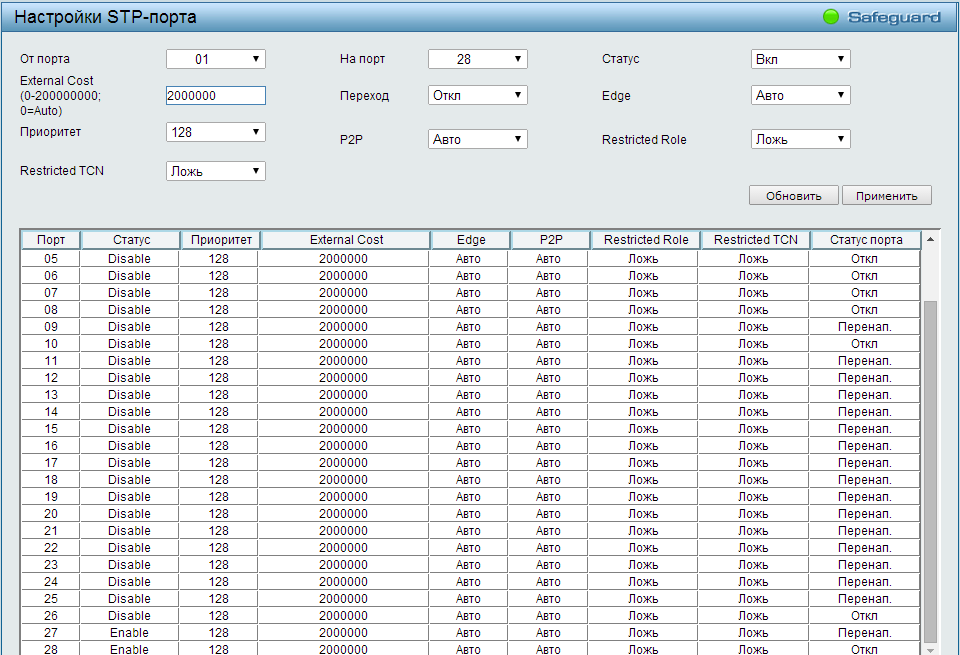Image resolution: width=960 pixels, height=655 pixels.
Task: Open the 'Приоритет' dropdown
Action: (215, 132)
